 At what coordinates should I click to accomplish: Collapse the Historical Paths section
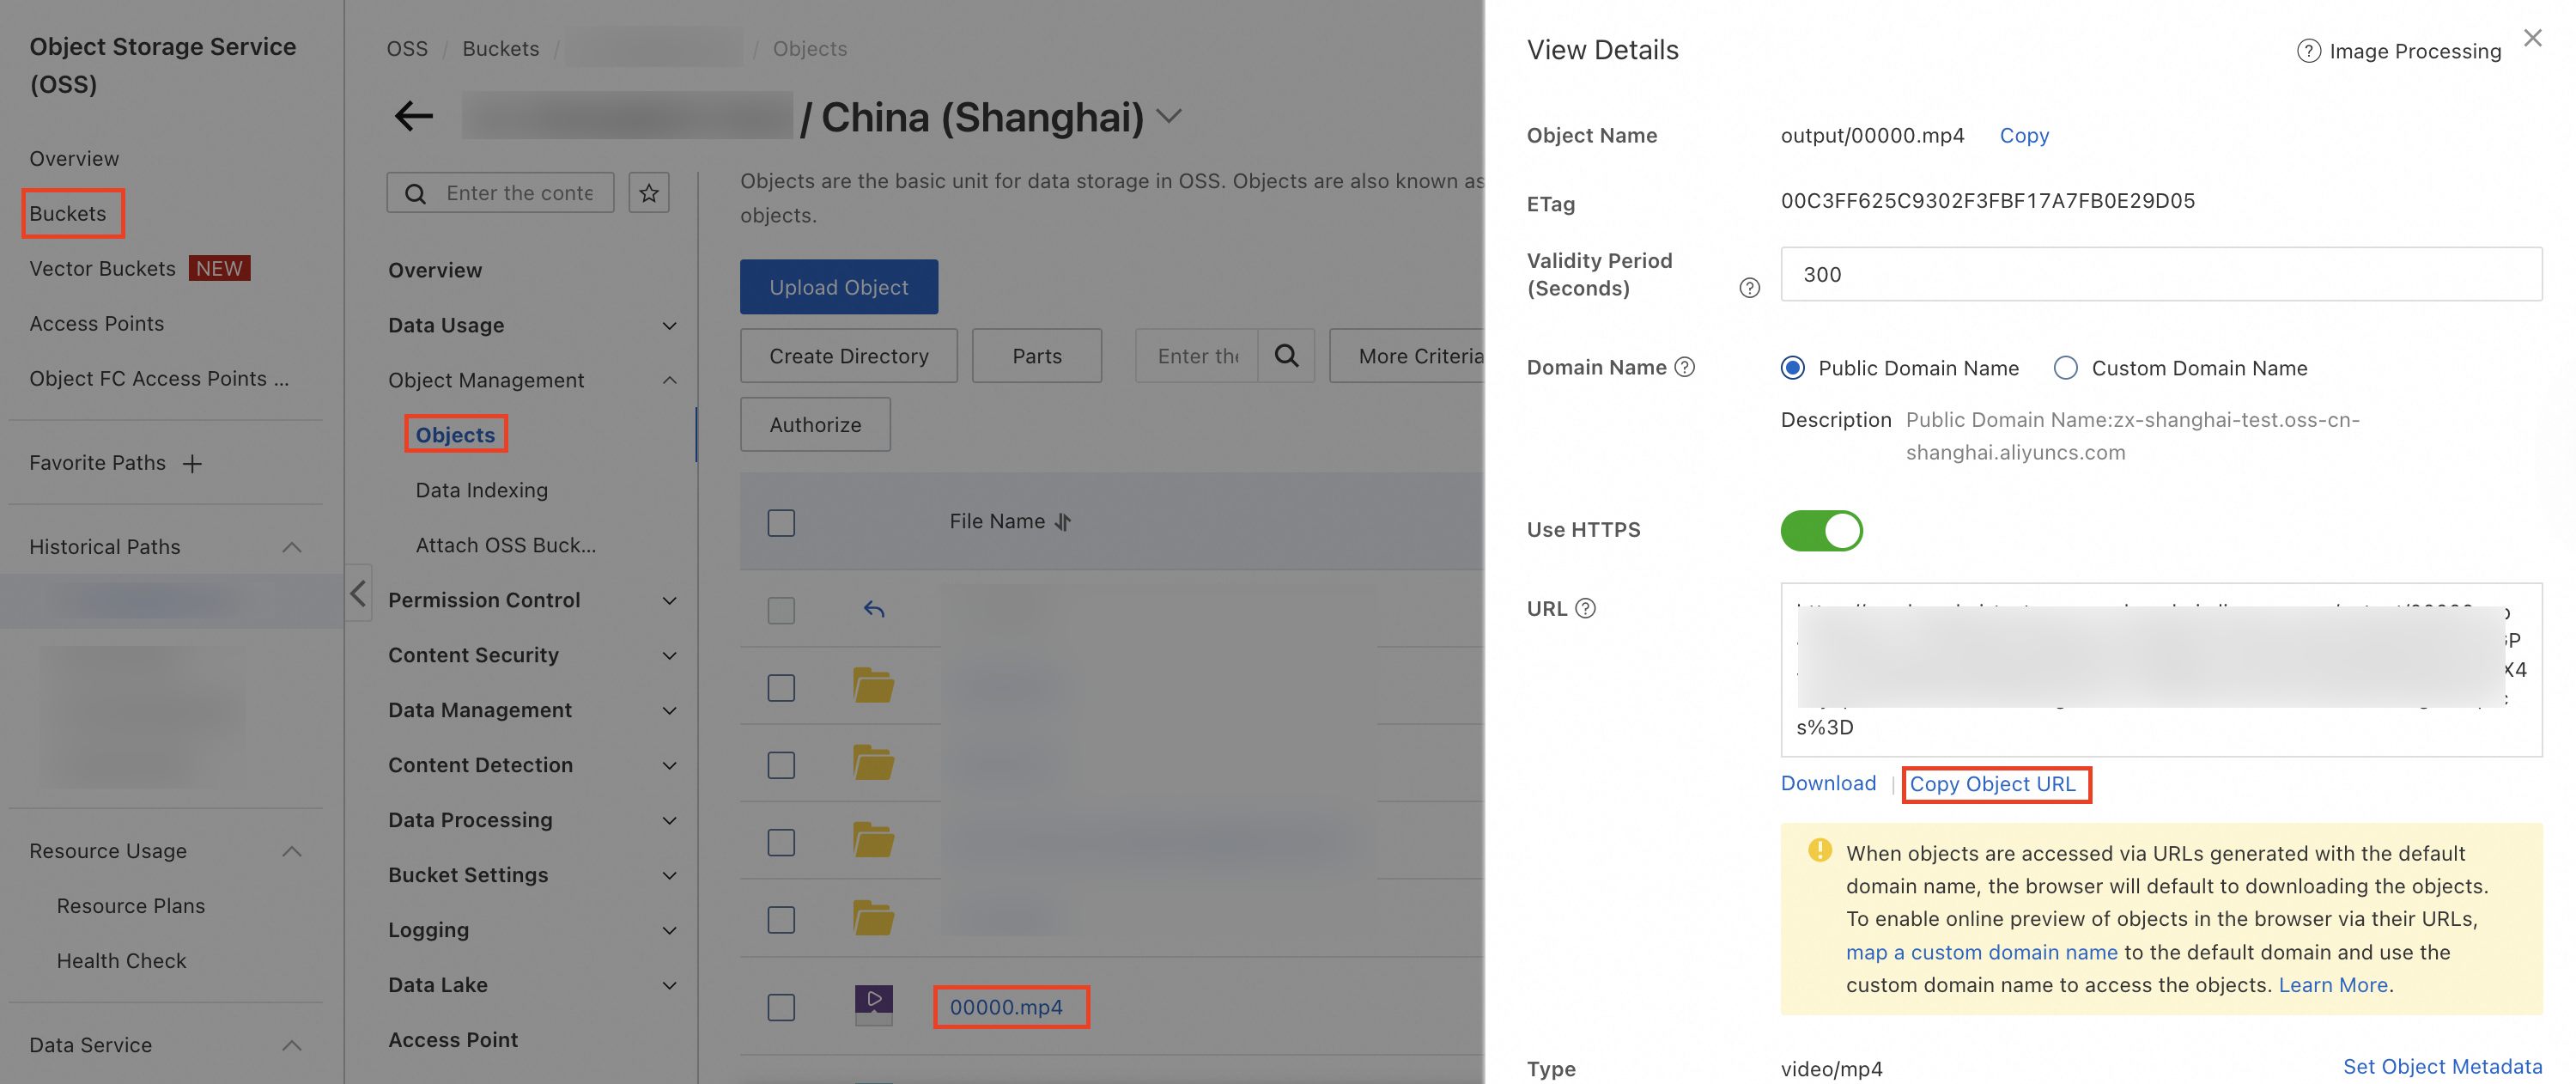[291, 547]
